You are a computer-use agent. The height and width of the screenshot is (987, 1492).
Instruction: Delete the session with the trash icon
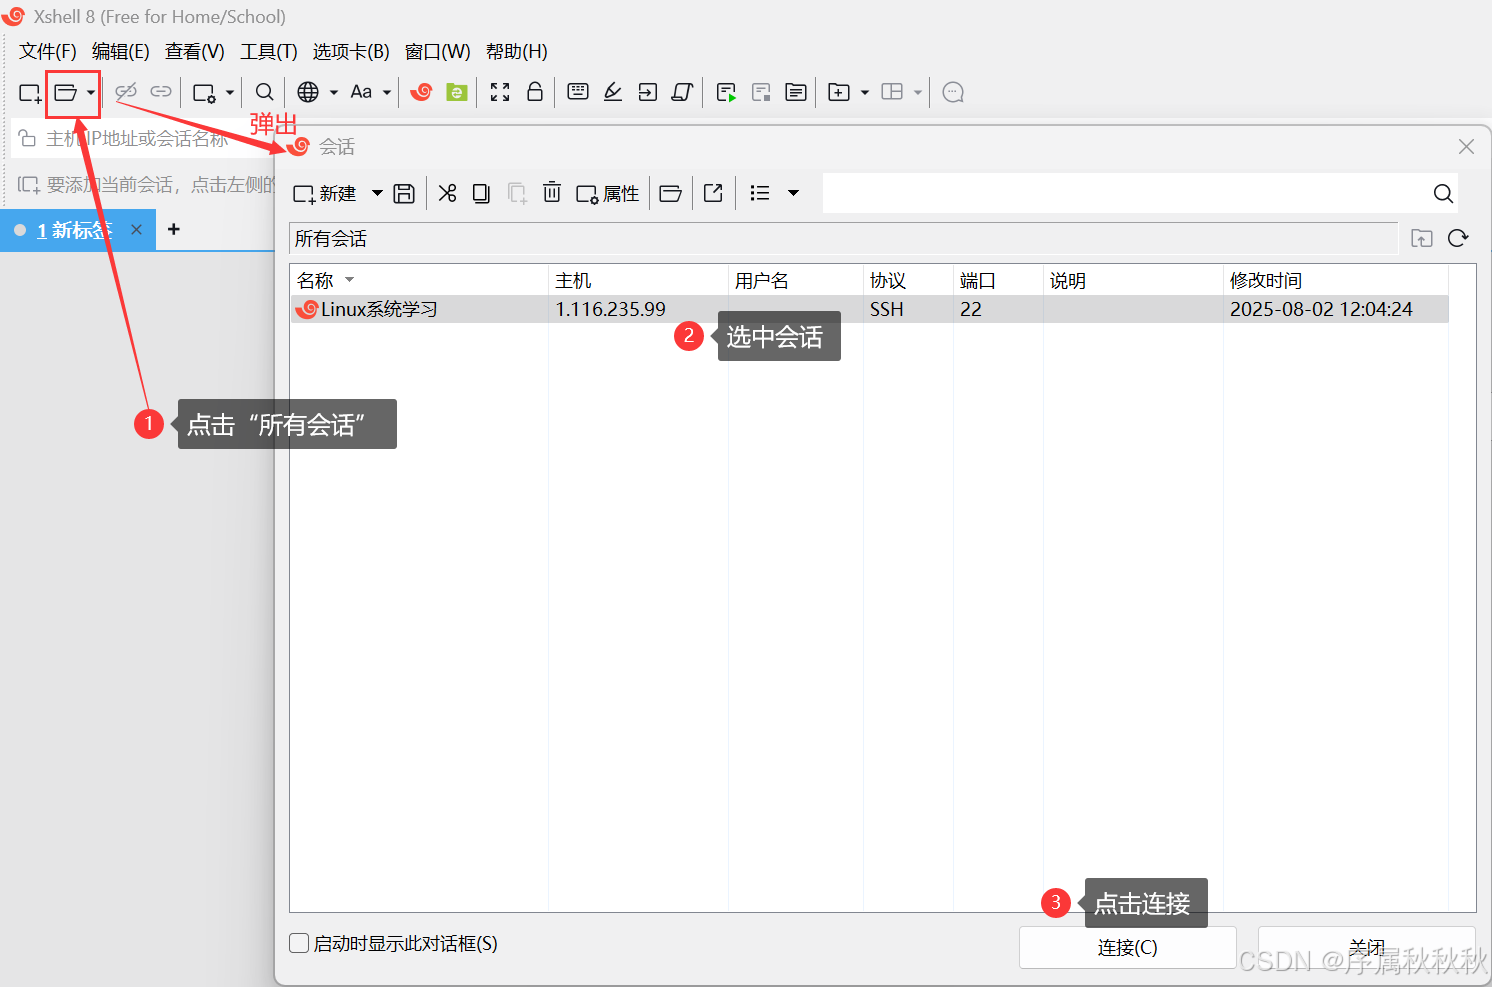click(552, 192)
